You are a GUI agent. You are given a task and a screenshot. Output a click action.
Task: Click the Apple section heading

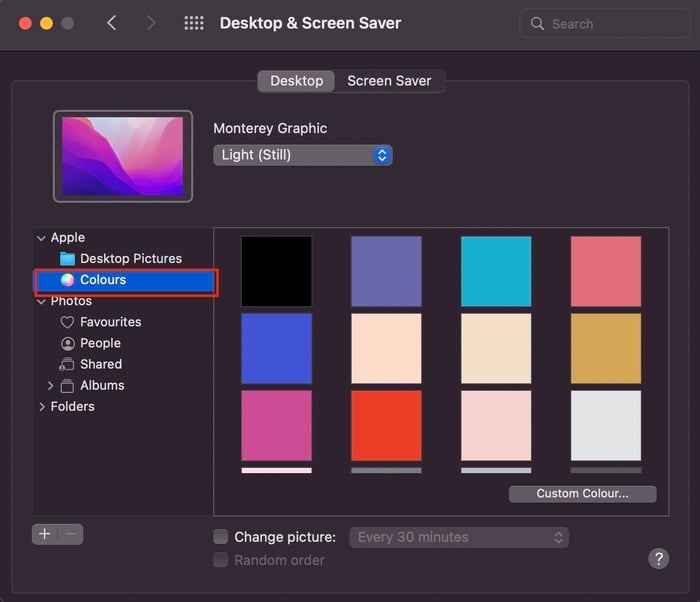[67, 238]
